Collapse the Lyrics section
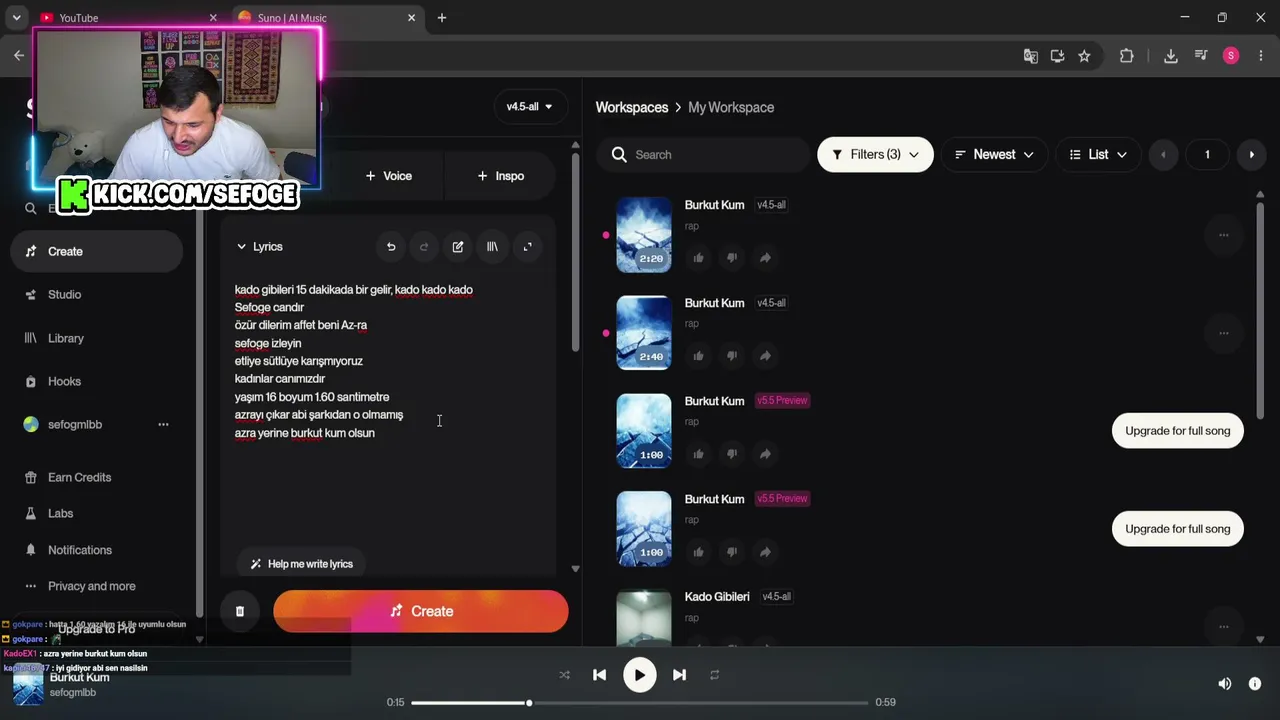The height and width of the screenshot is (720, 1280). point(259,247)
